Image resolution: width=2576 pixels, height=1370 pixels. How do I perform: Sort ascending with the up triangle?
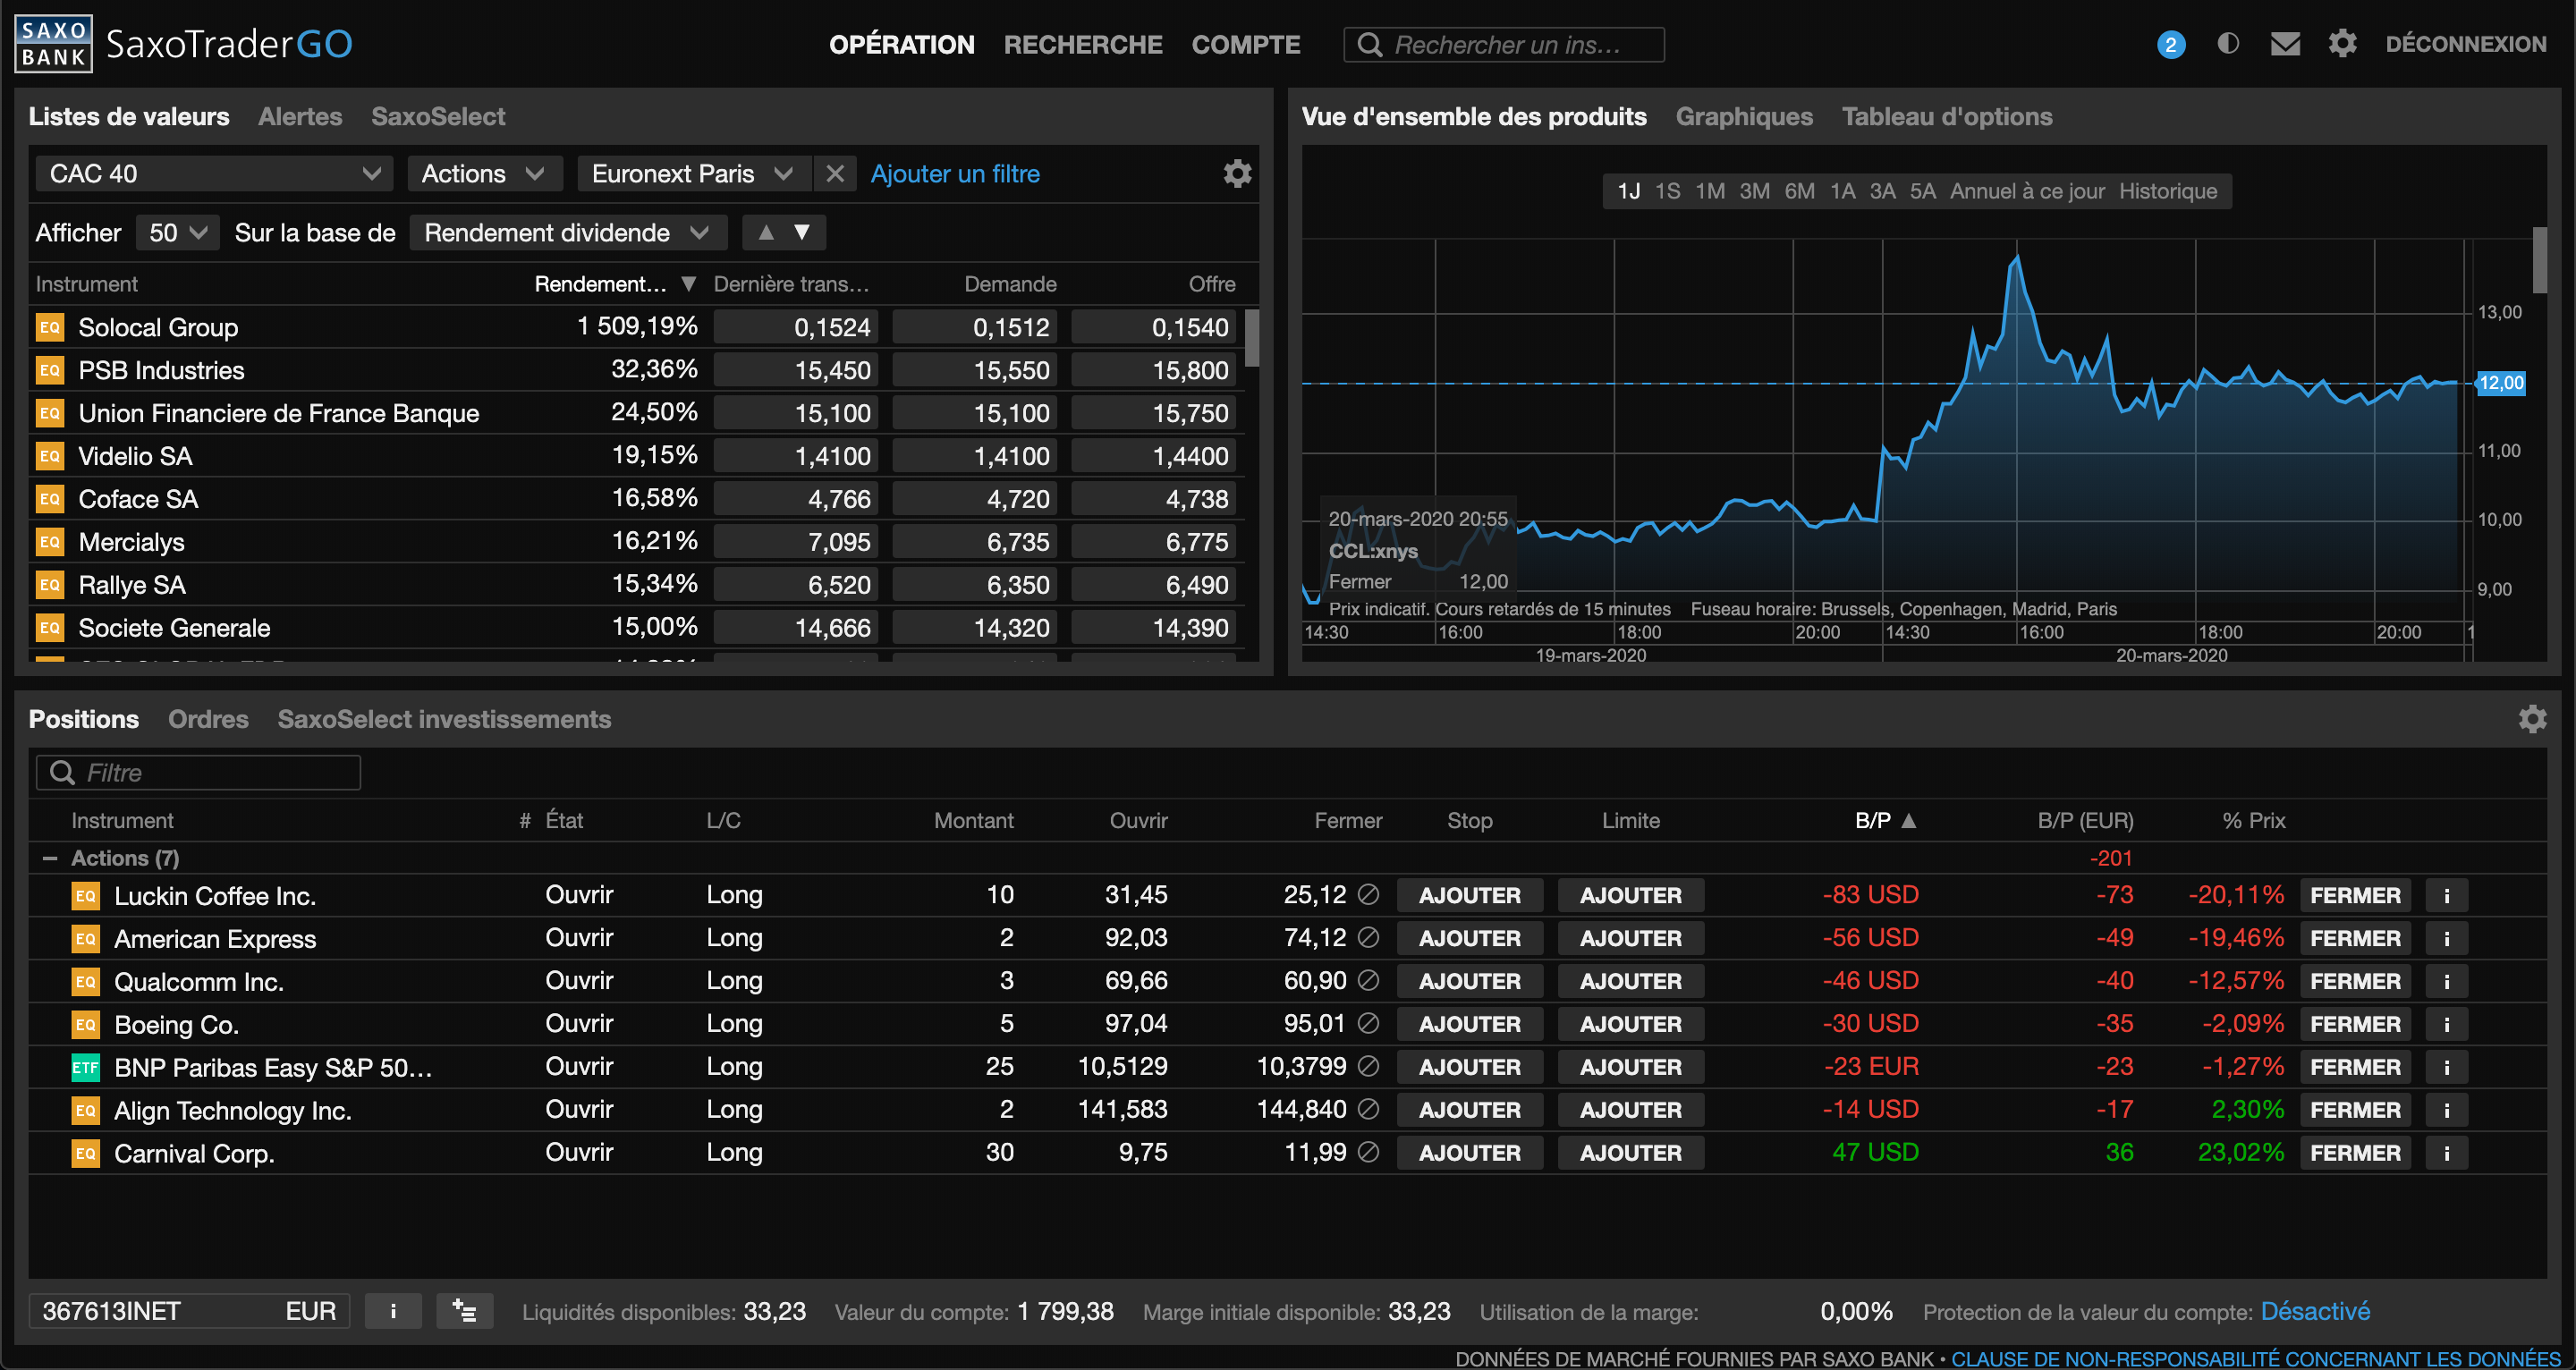766,233
